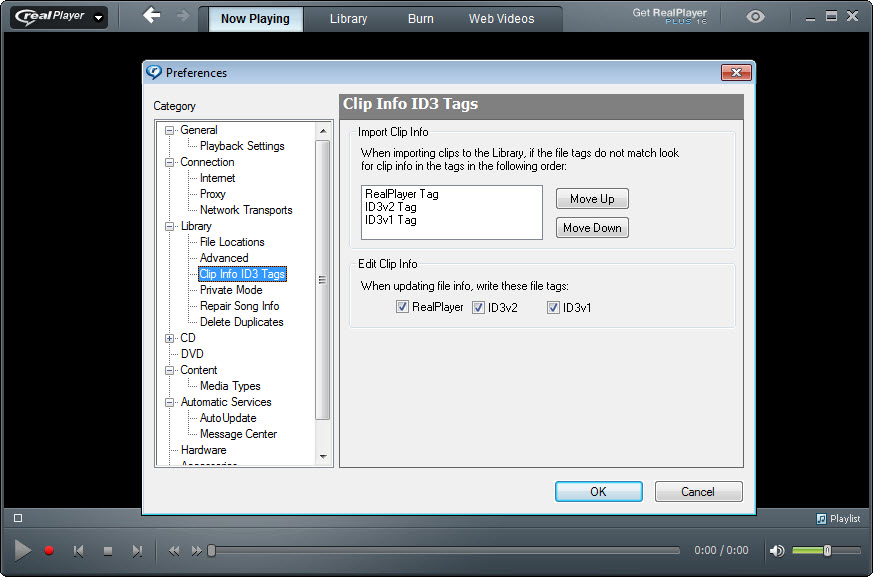Open the Library tab
Screen dimensions: 873x577
click(x=349, y=18)
